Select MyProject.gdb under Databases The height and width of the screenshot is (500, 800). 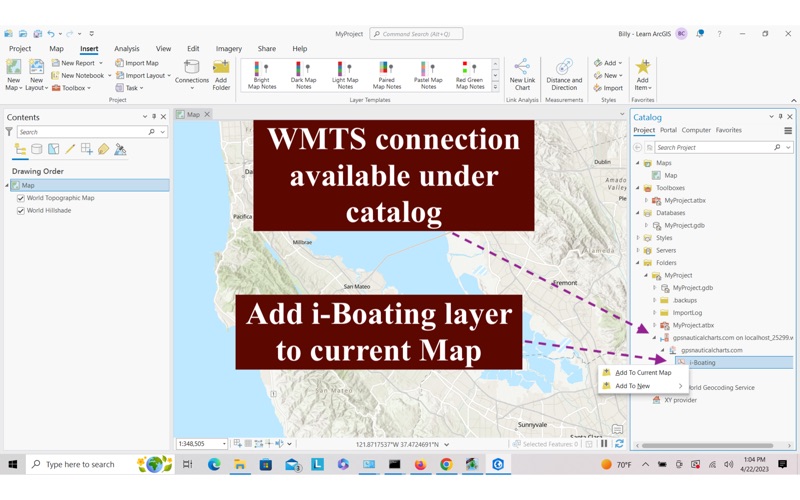[684, 226]
